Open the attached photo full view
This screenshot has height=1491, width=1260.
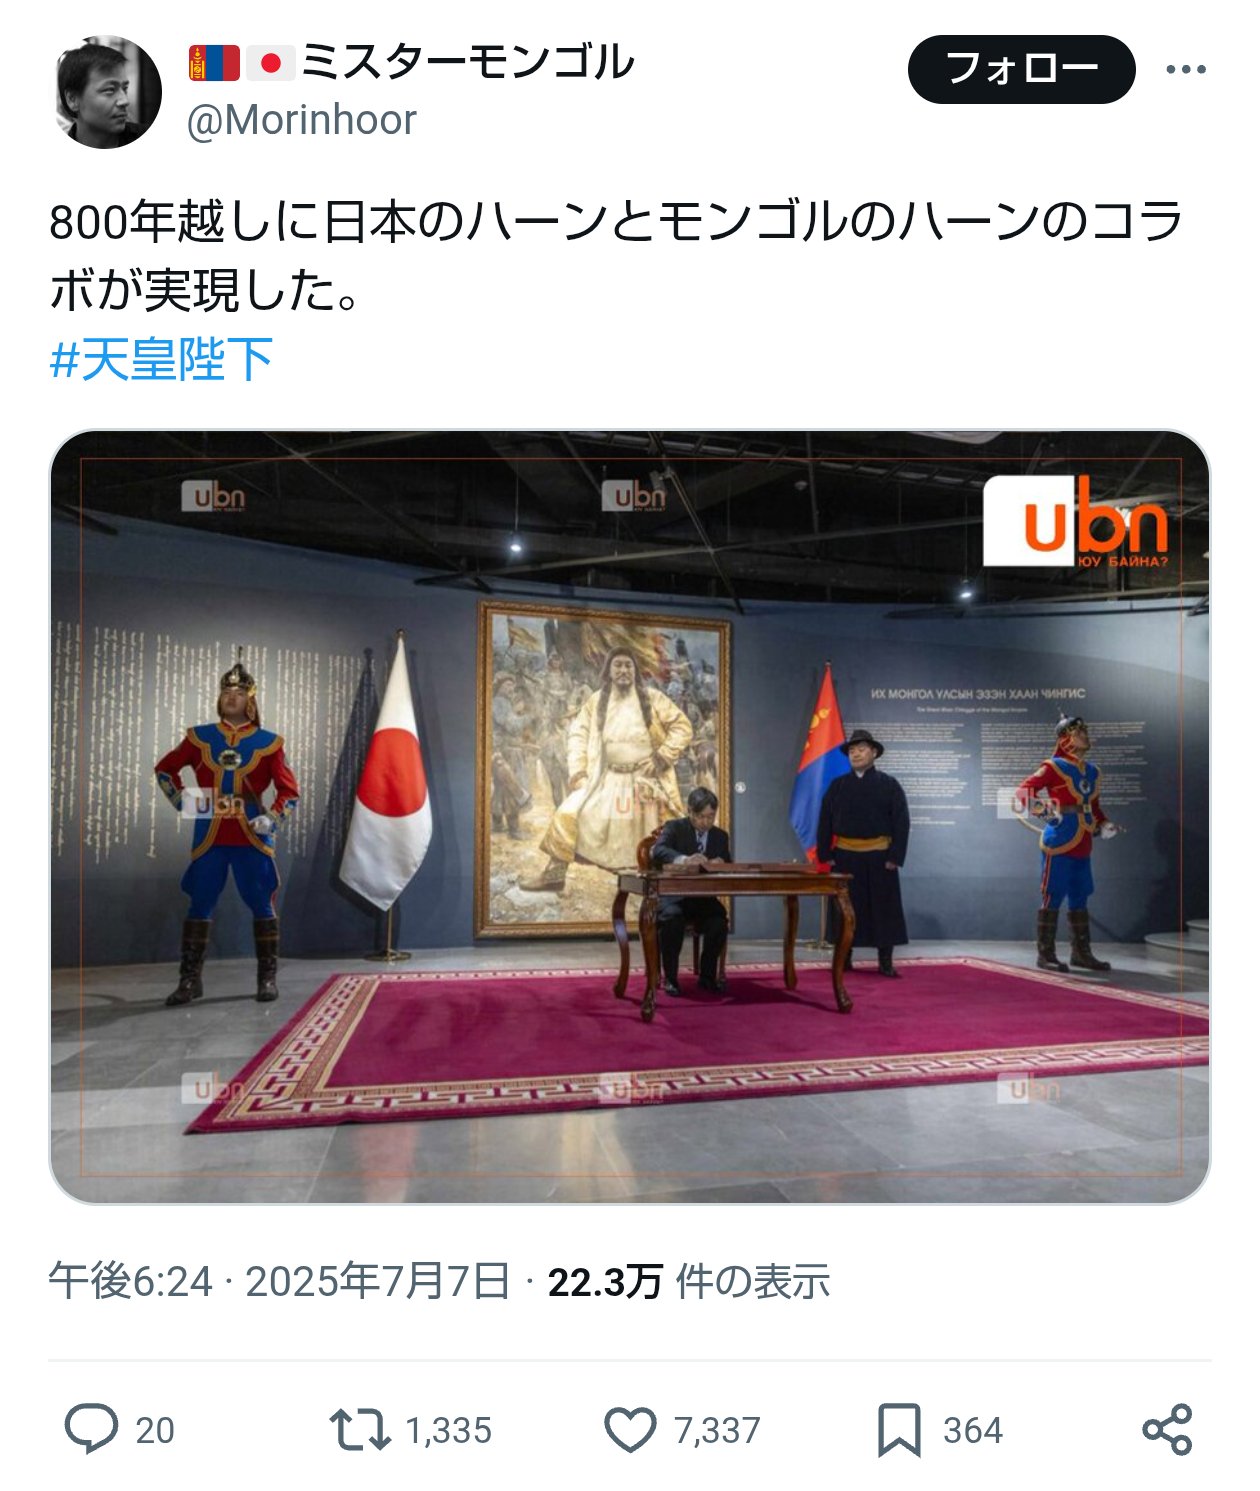630,817
